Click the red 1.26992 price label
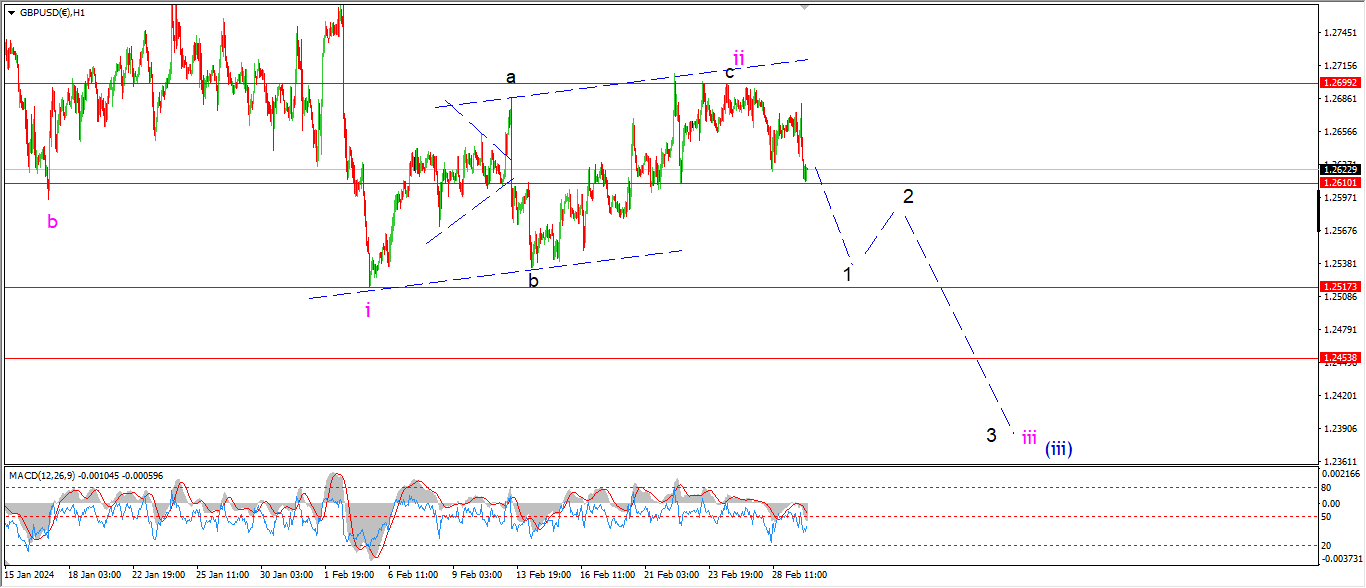 click(x=1338, y=83)
